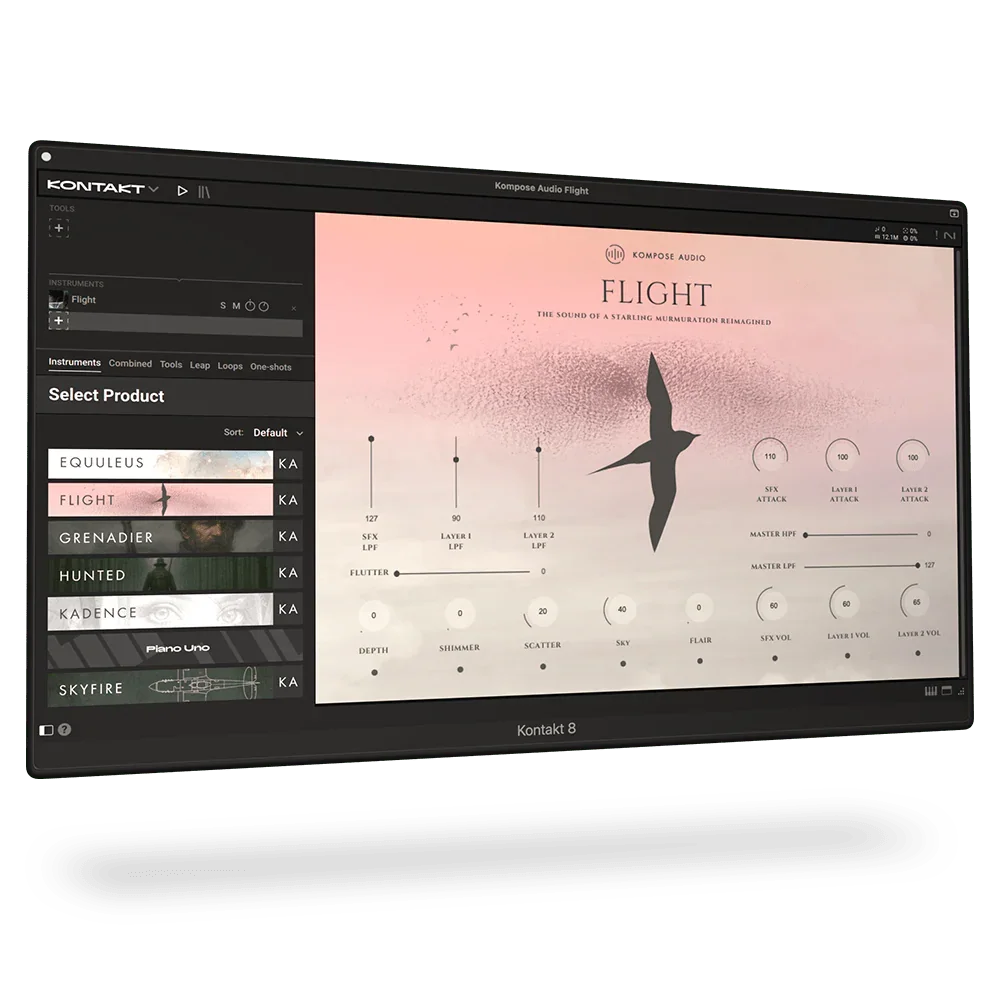Viewport: 1000px width, 1000px height.
Task: Collapse the rack using the divider arrow above Instruments
Action: click(178, 279)
